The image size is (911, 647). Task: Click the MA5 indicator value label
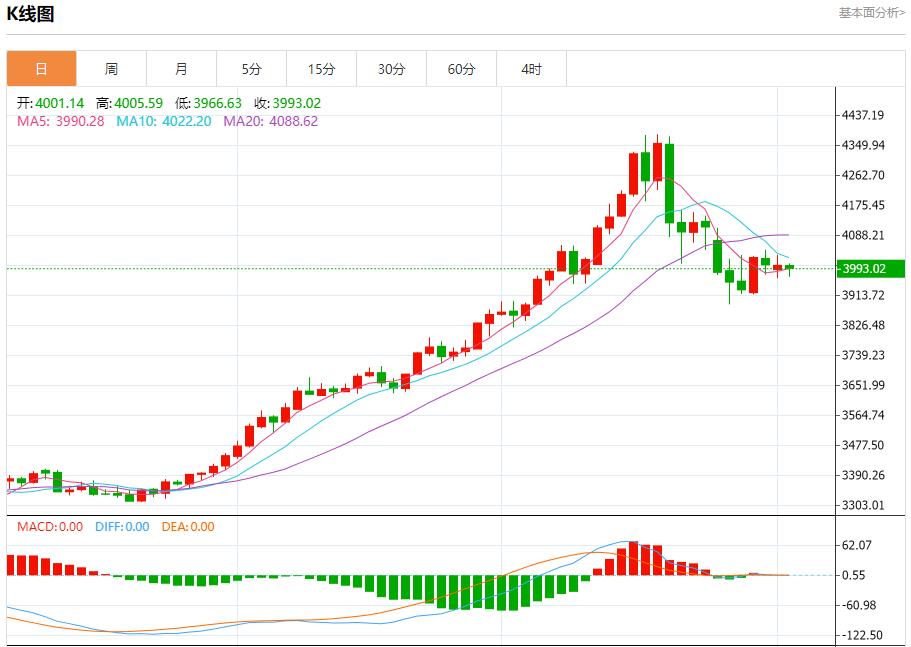(x=60, y=121)
